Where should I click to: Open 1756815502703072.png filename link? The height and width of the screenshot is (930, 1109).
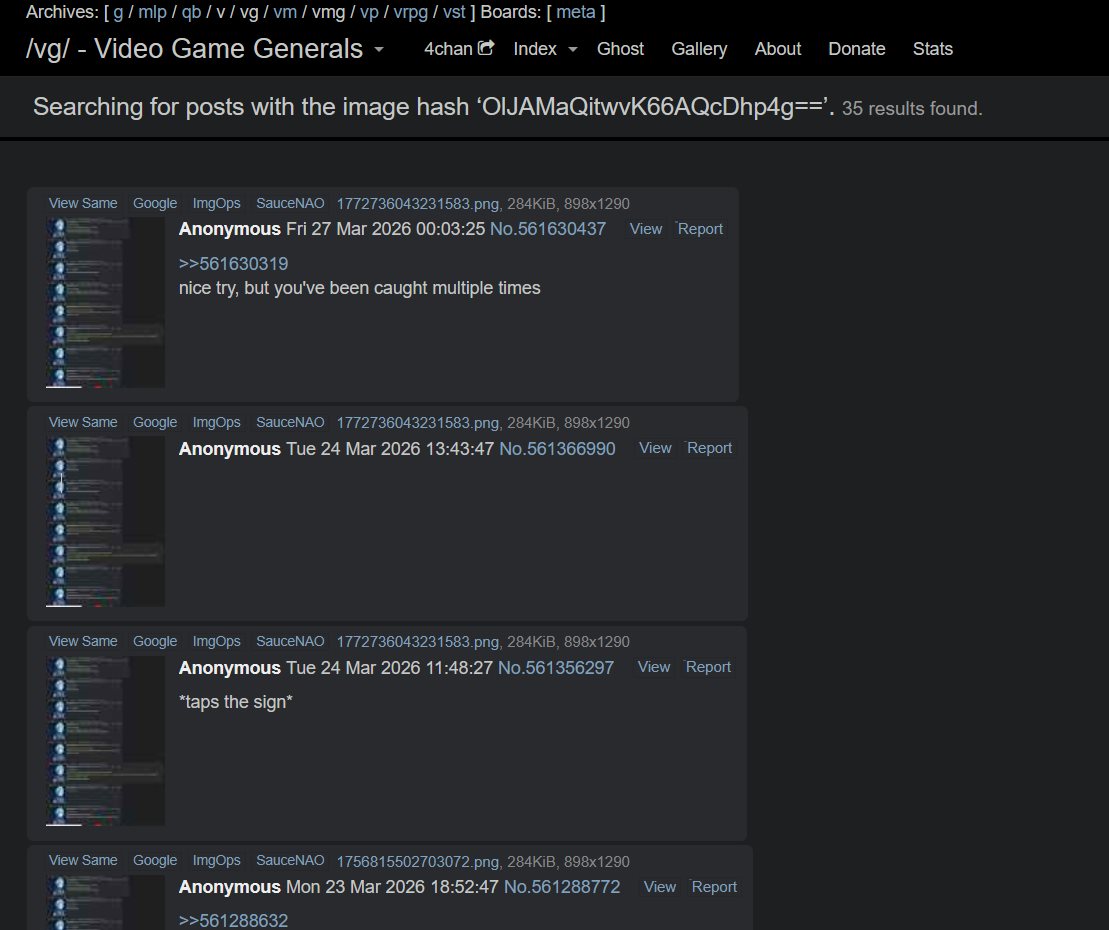pyautogui.click(x=417, y=861)
